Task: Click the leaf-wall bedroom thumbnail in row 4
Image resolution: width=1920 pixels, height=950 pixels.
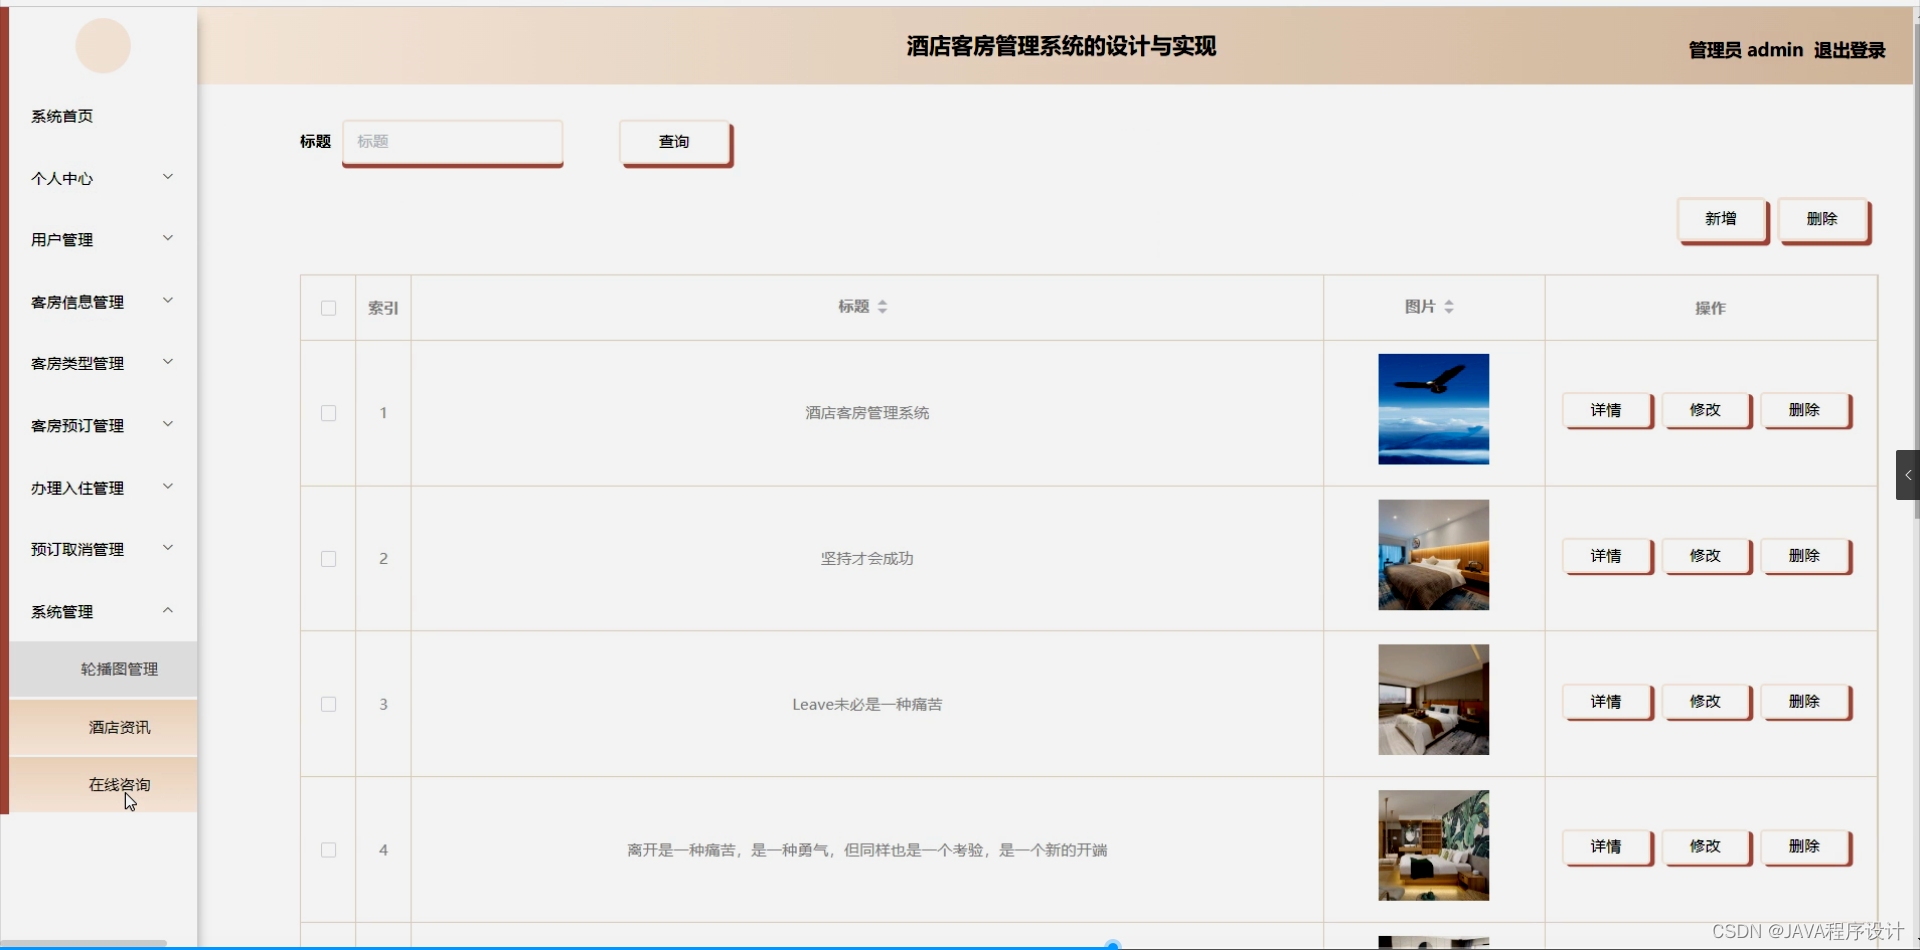Action: [1433, 846]
